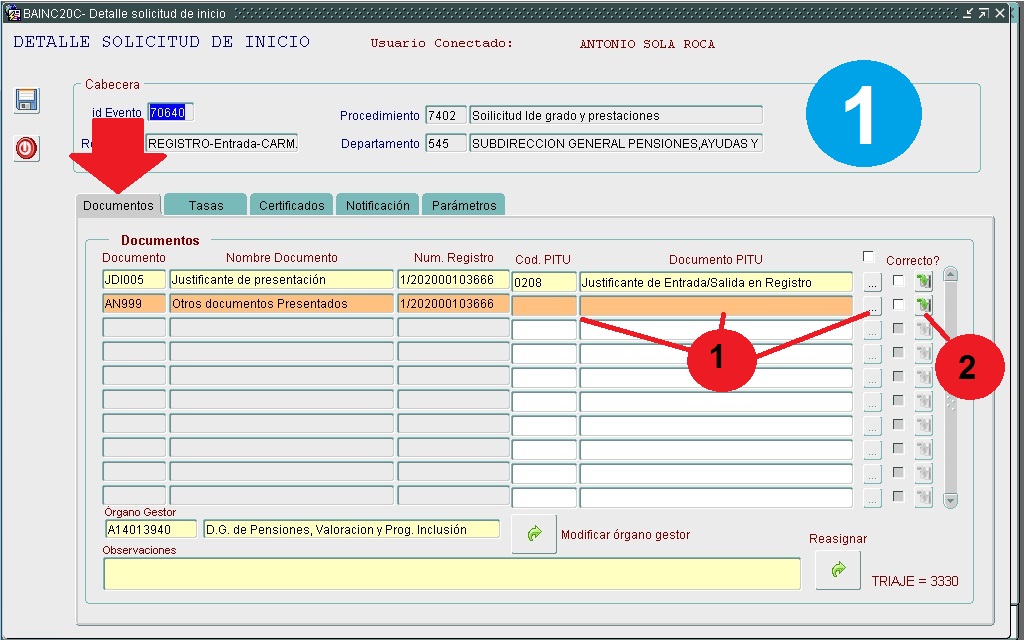This screenshot has height=640, width=1027.
Task: Click the red power exit icon
Action: click(26, 149)
